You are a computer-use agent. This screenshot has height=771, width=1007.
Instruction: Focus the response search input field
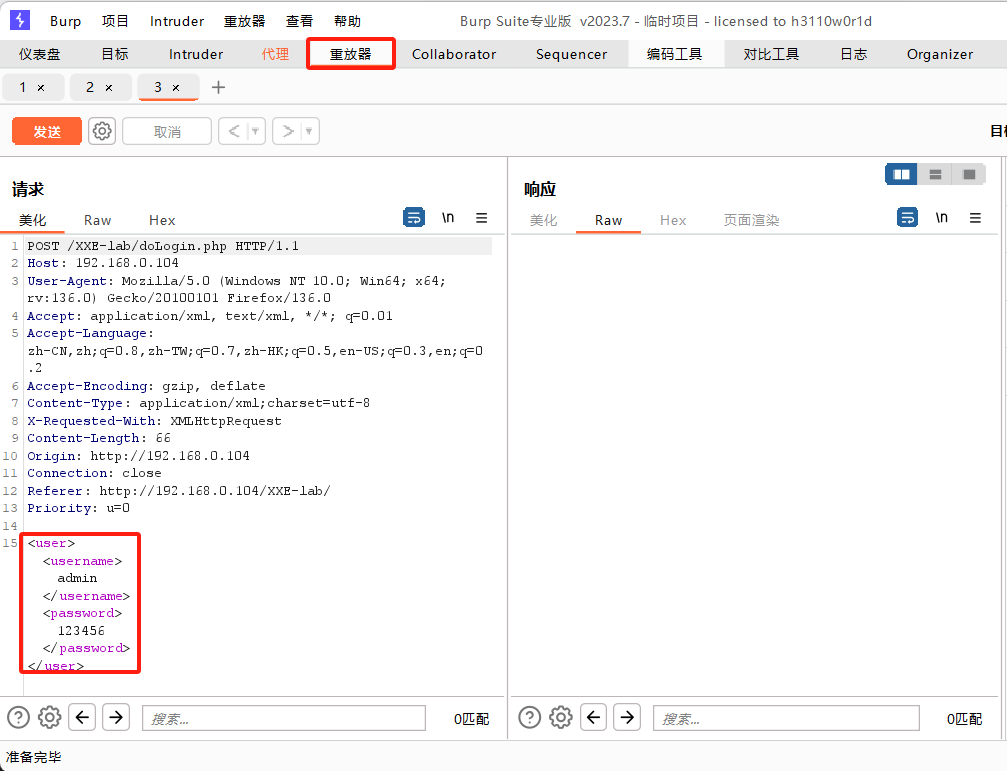(x=786, y=718)
